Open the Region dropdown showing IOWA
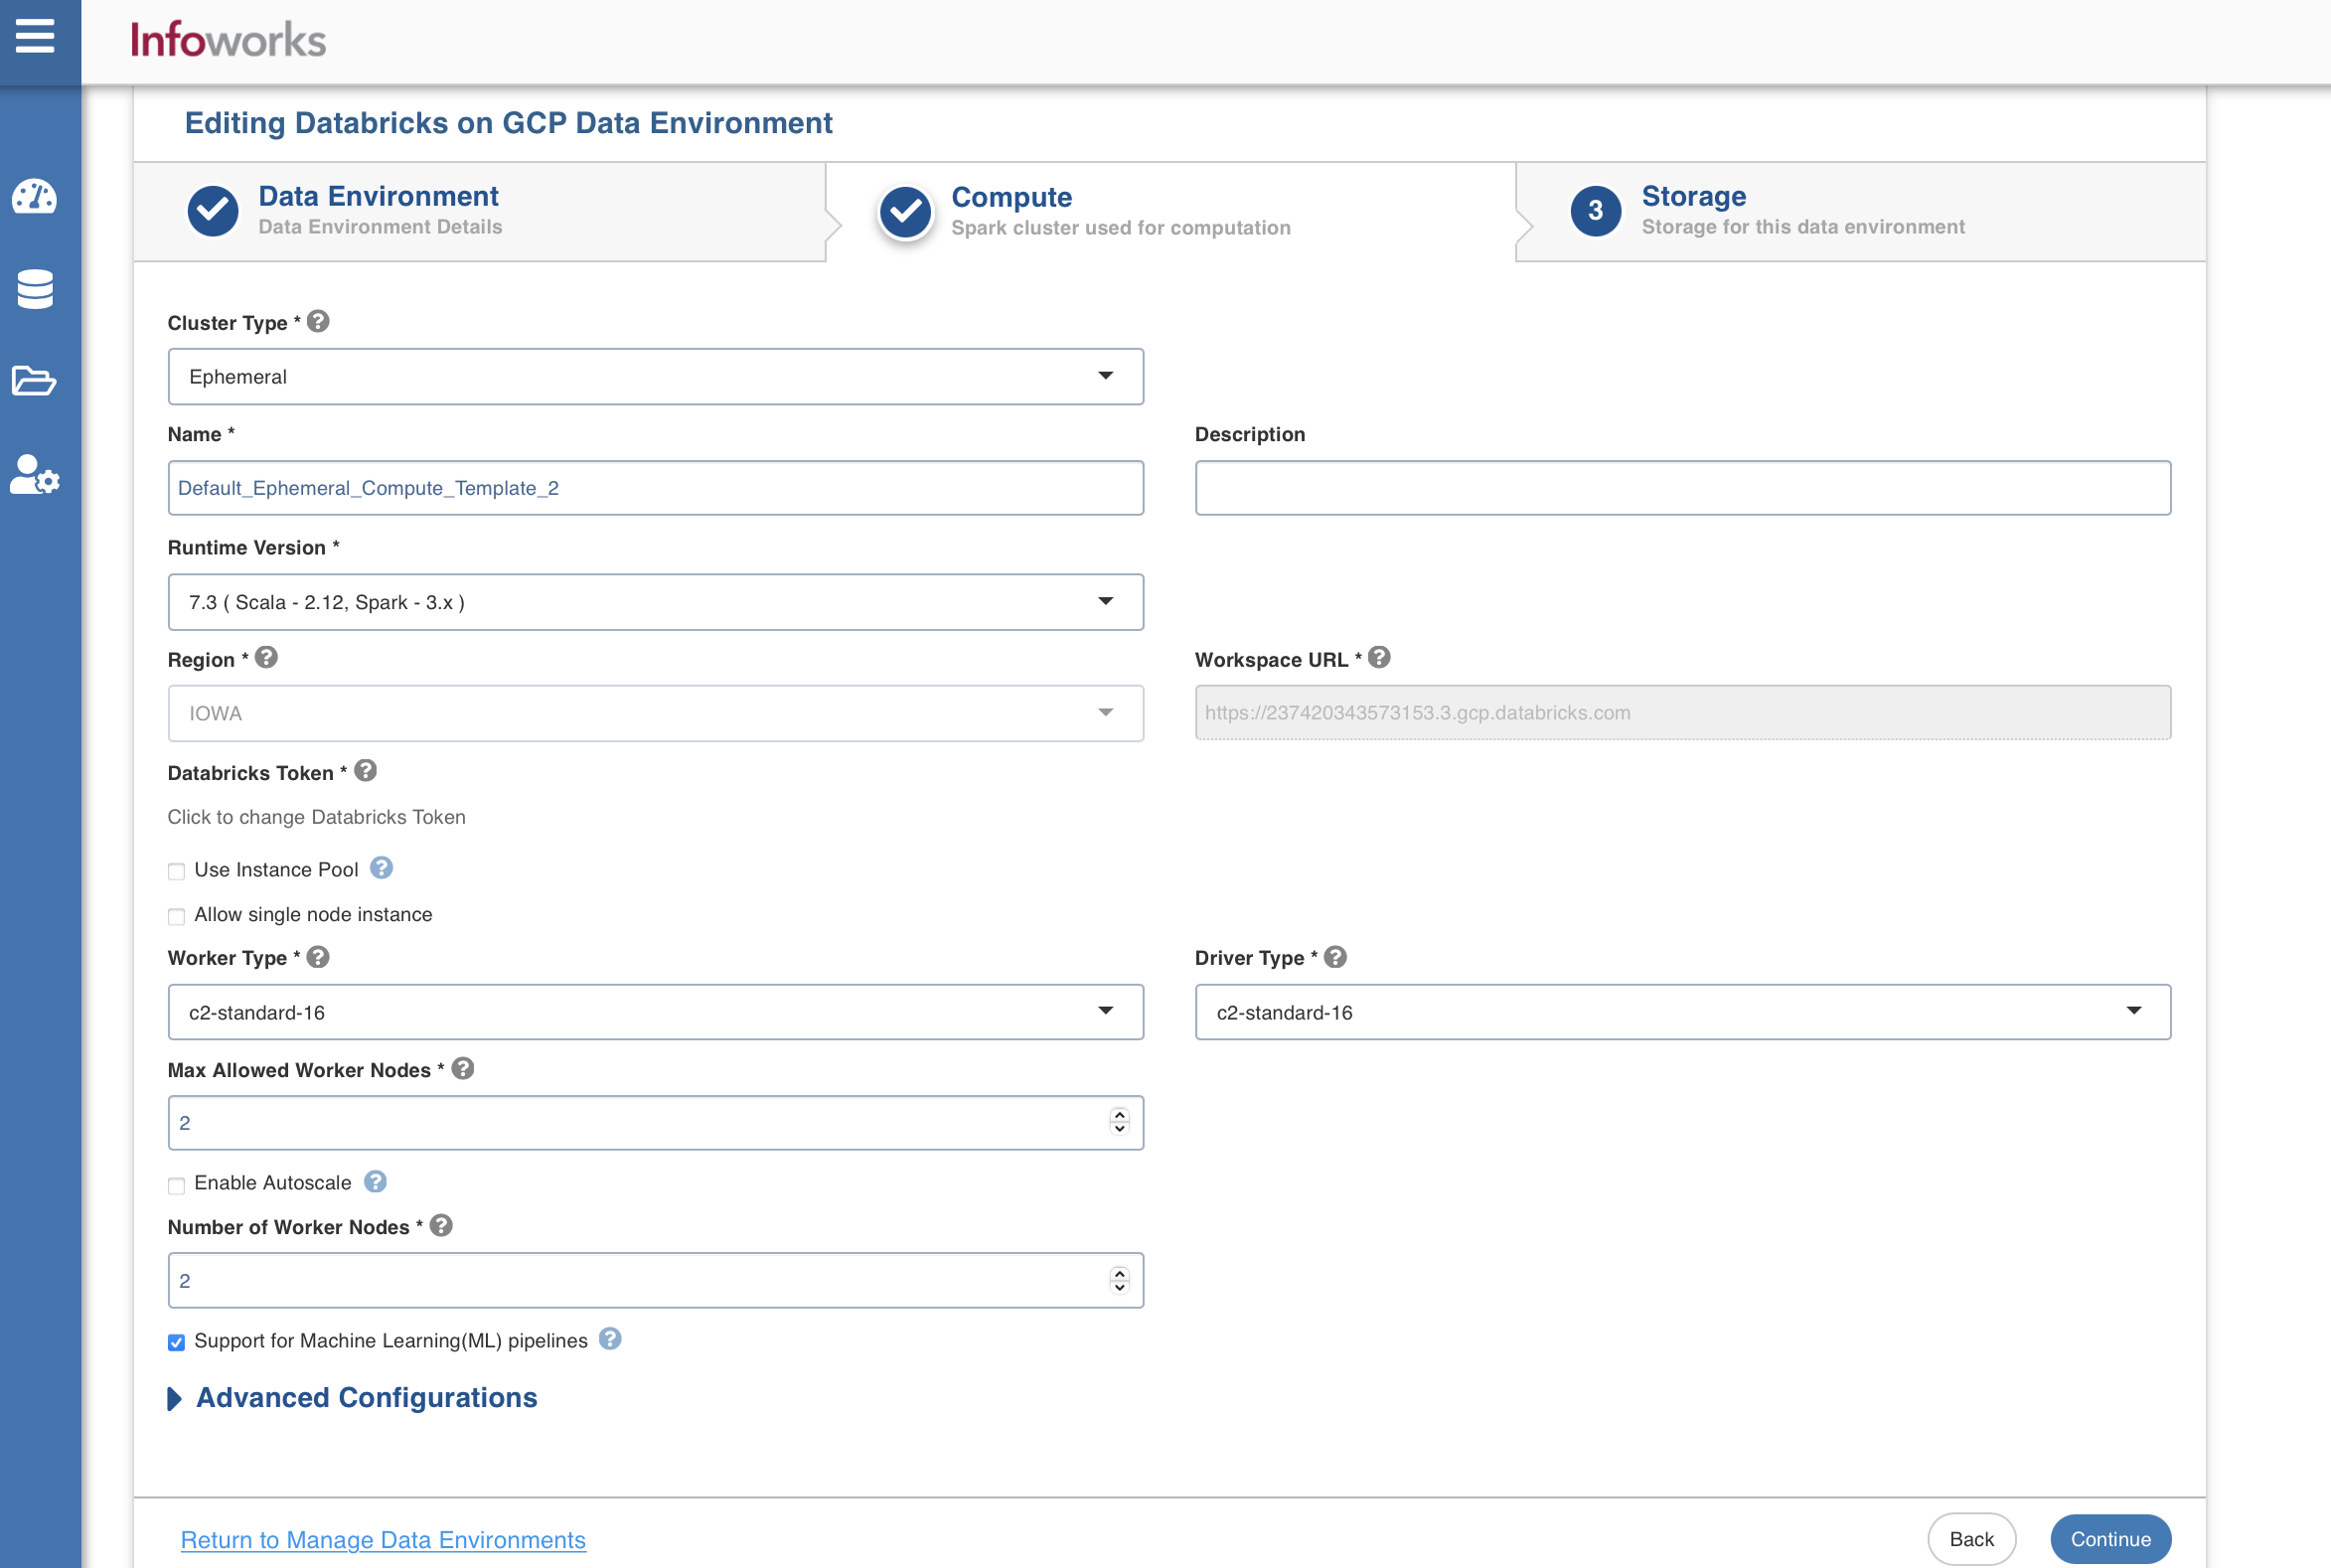 (656, 713)
